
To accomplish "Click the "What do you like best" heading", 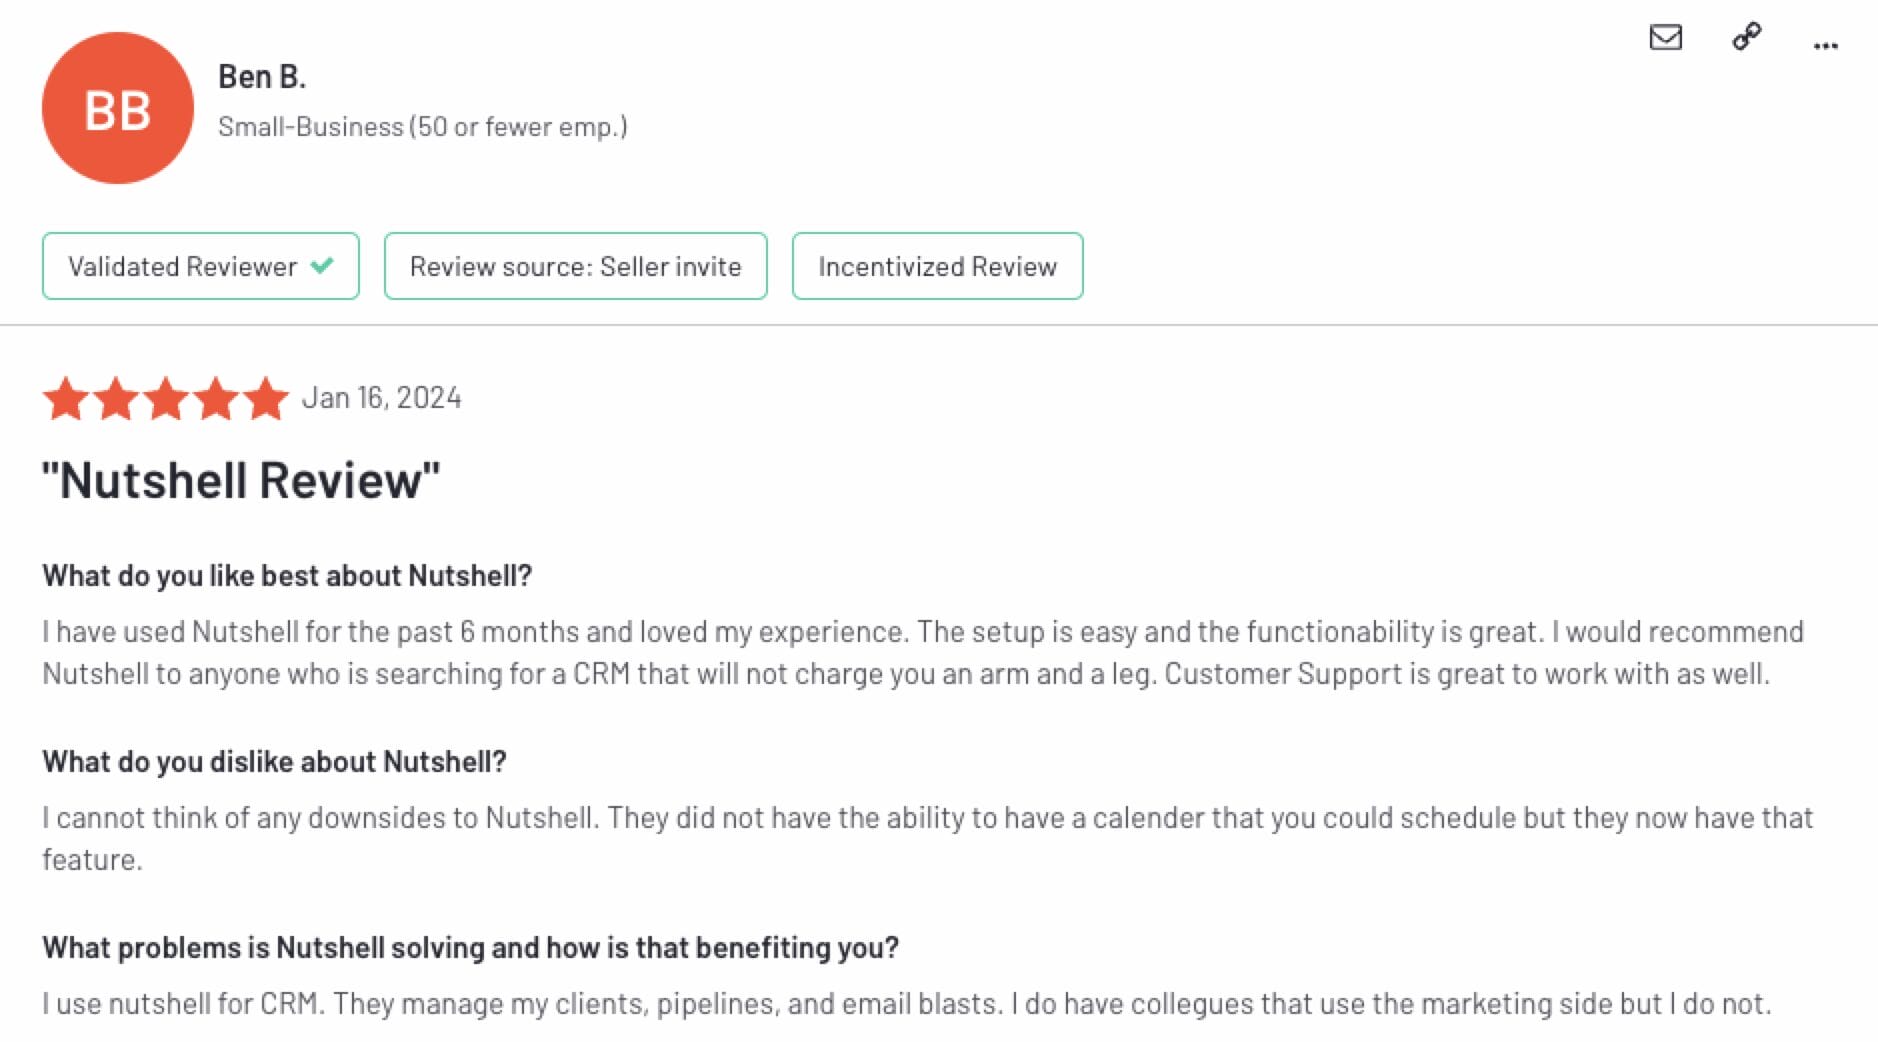I will pos(287,576).
